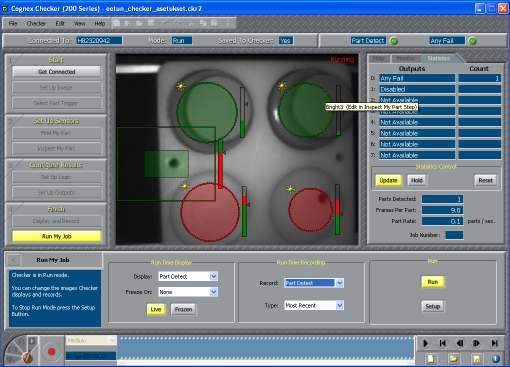510x367 pixels.
Task: Click the red record button
Action: 52,351
